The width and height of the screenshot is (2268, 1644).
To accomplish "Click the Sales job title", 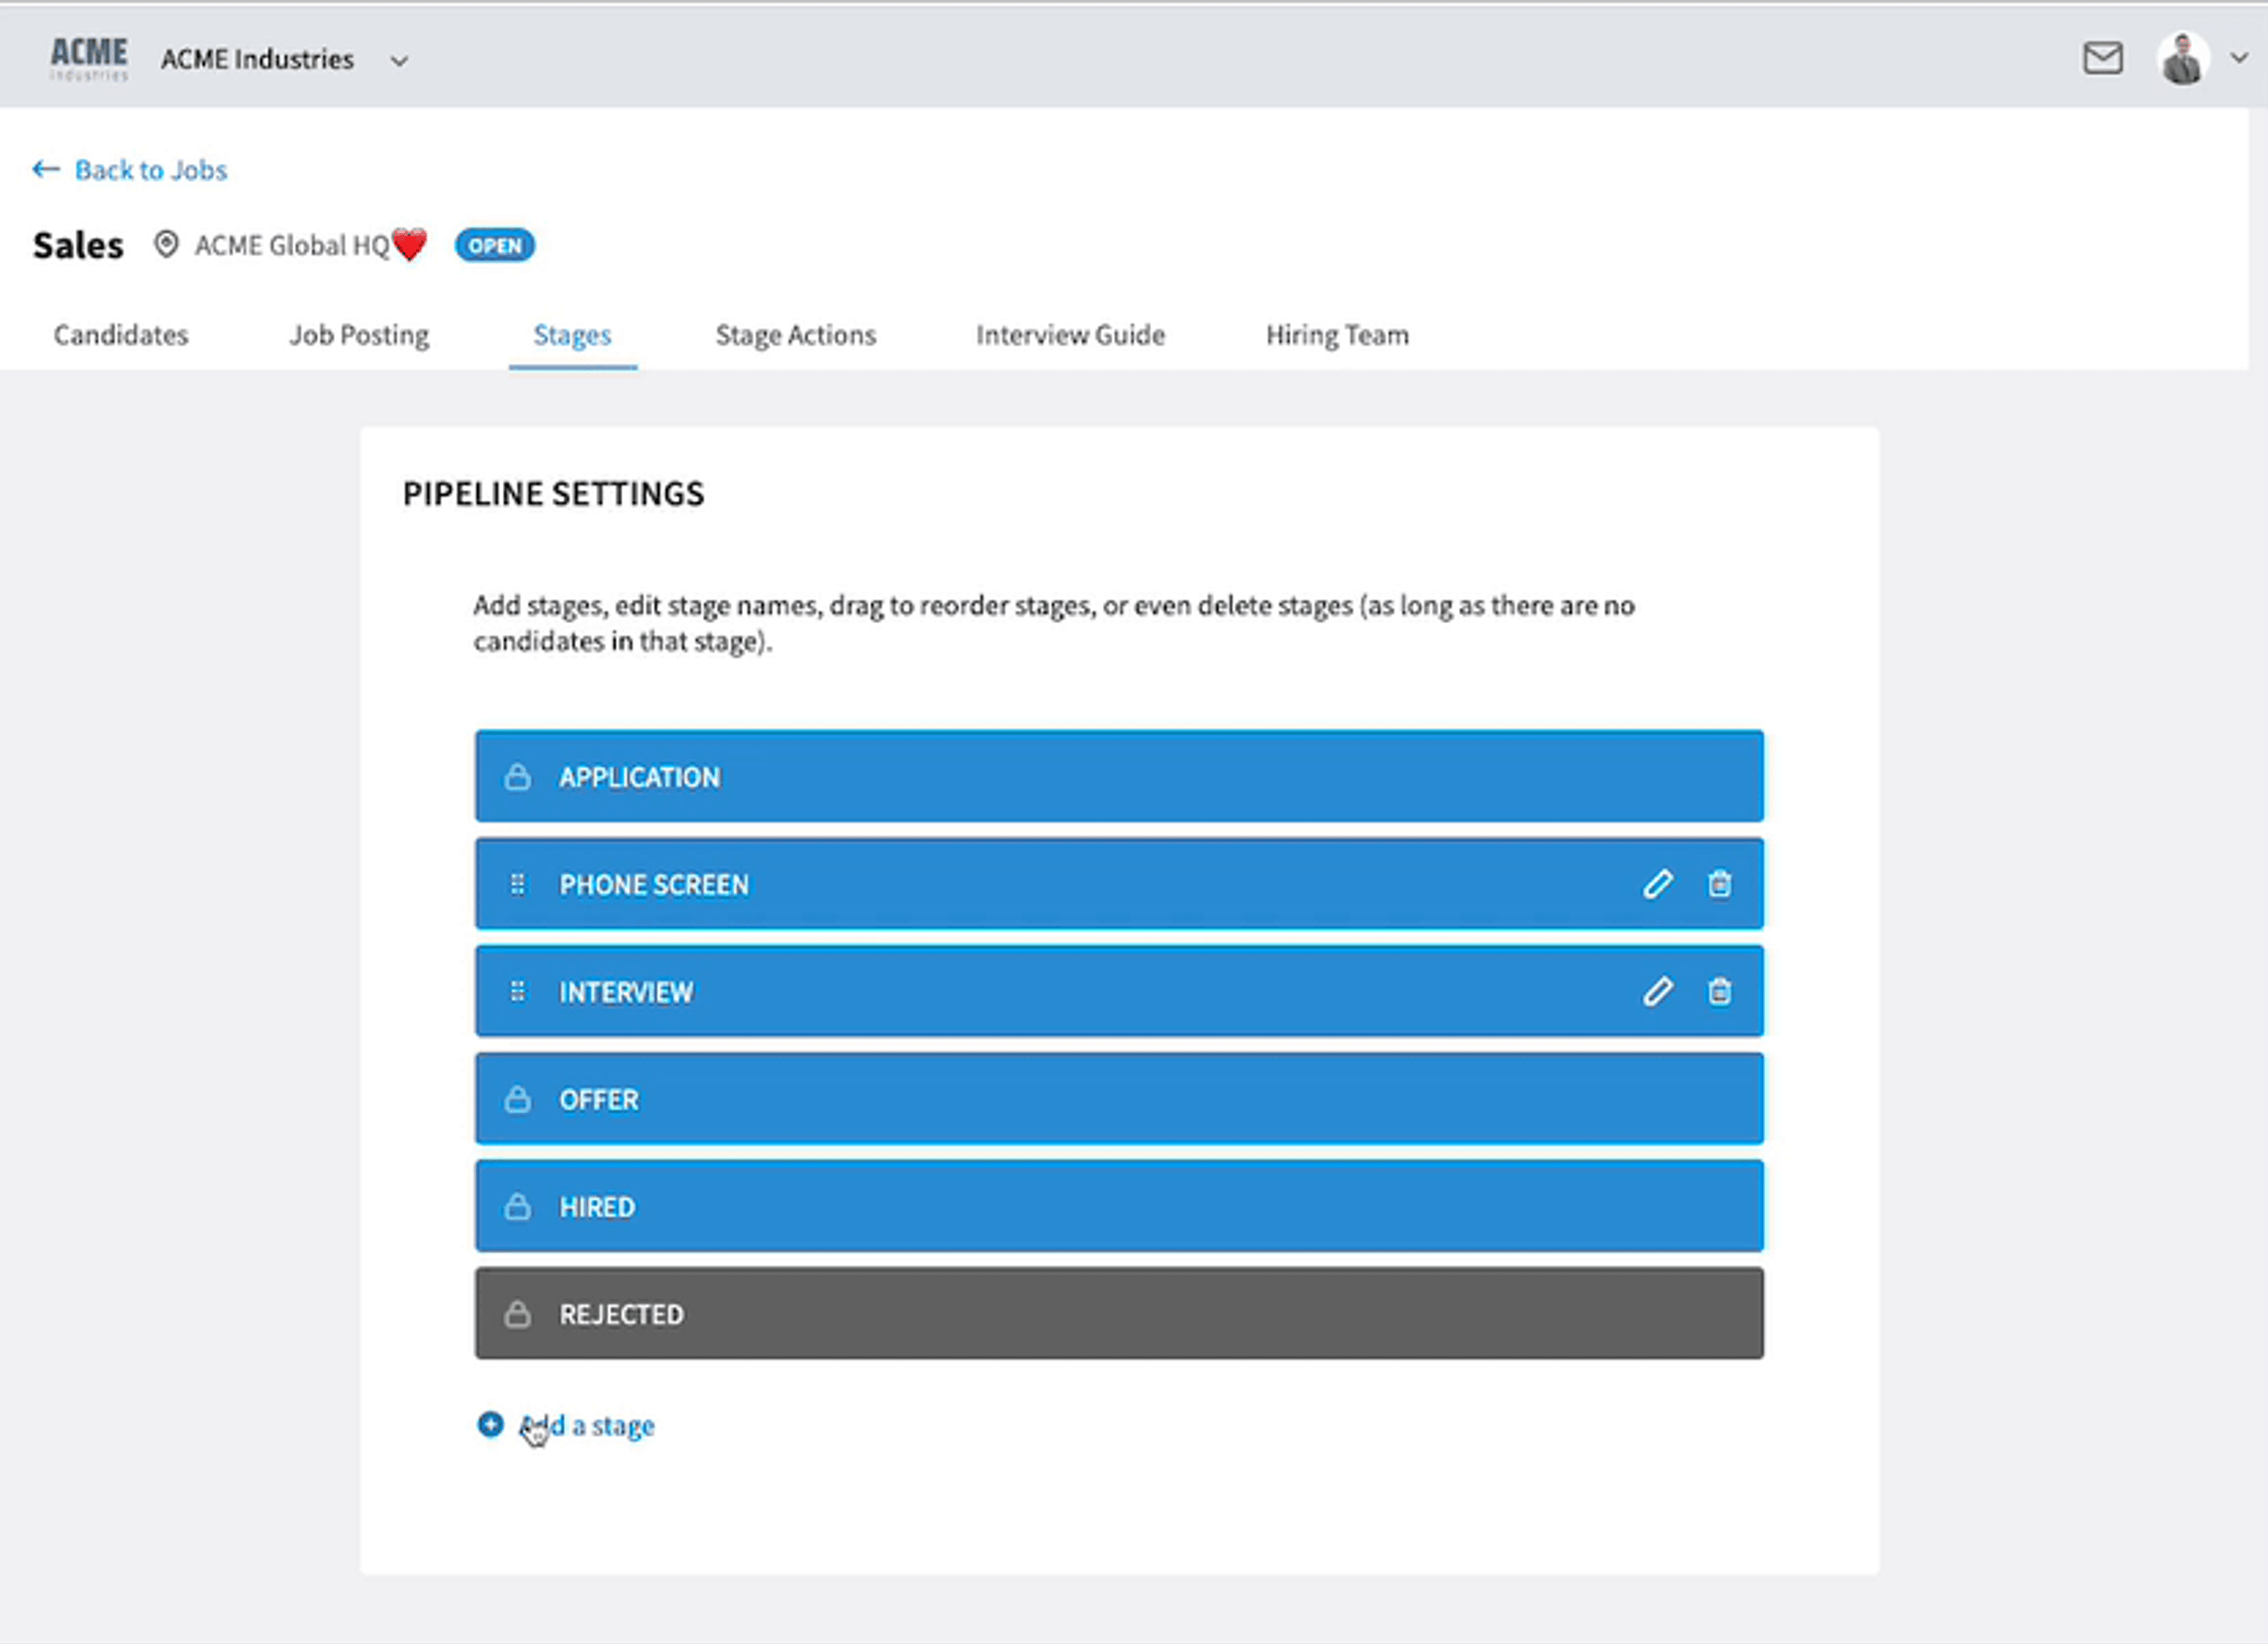I will pos(78,245).
